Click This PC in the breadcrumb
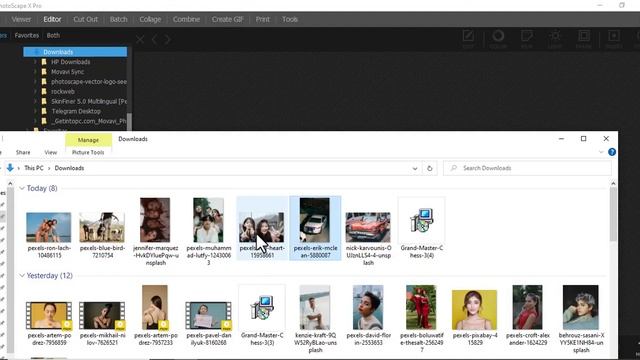The image size is (640, 360). point(34,168)
